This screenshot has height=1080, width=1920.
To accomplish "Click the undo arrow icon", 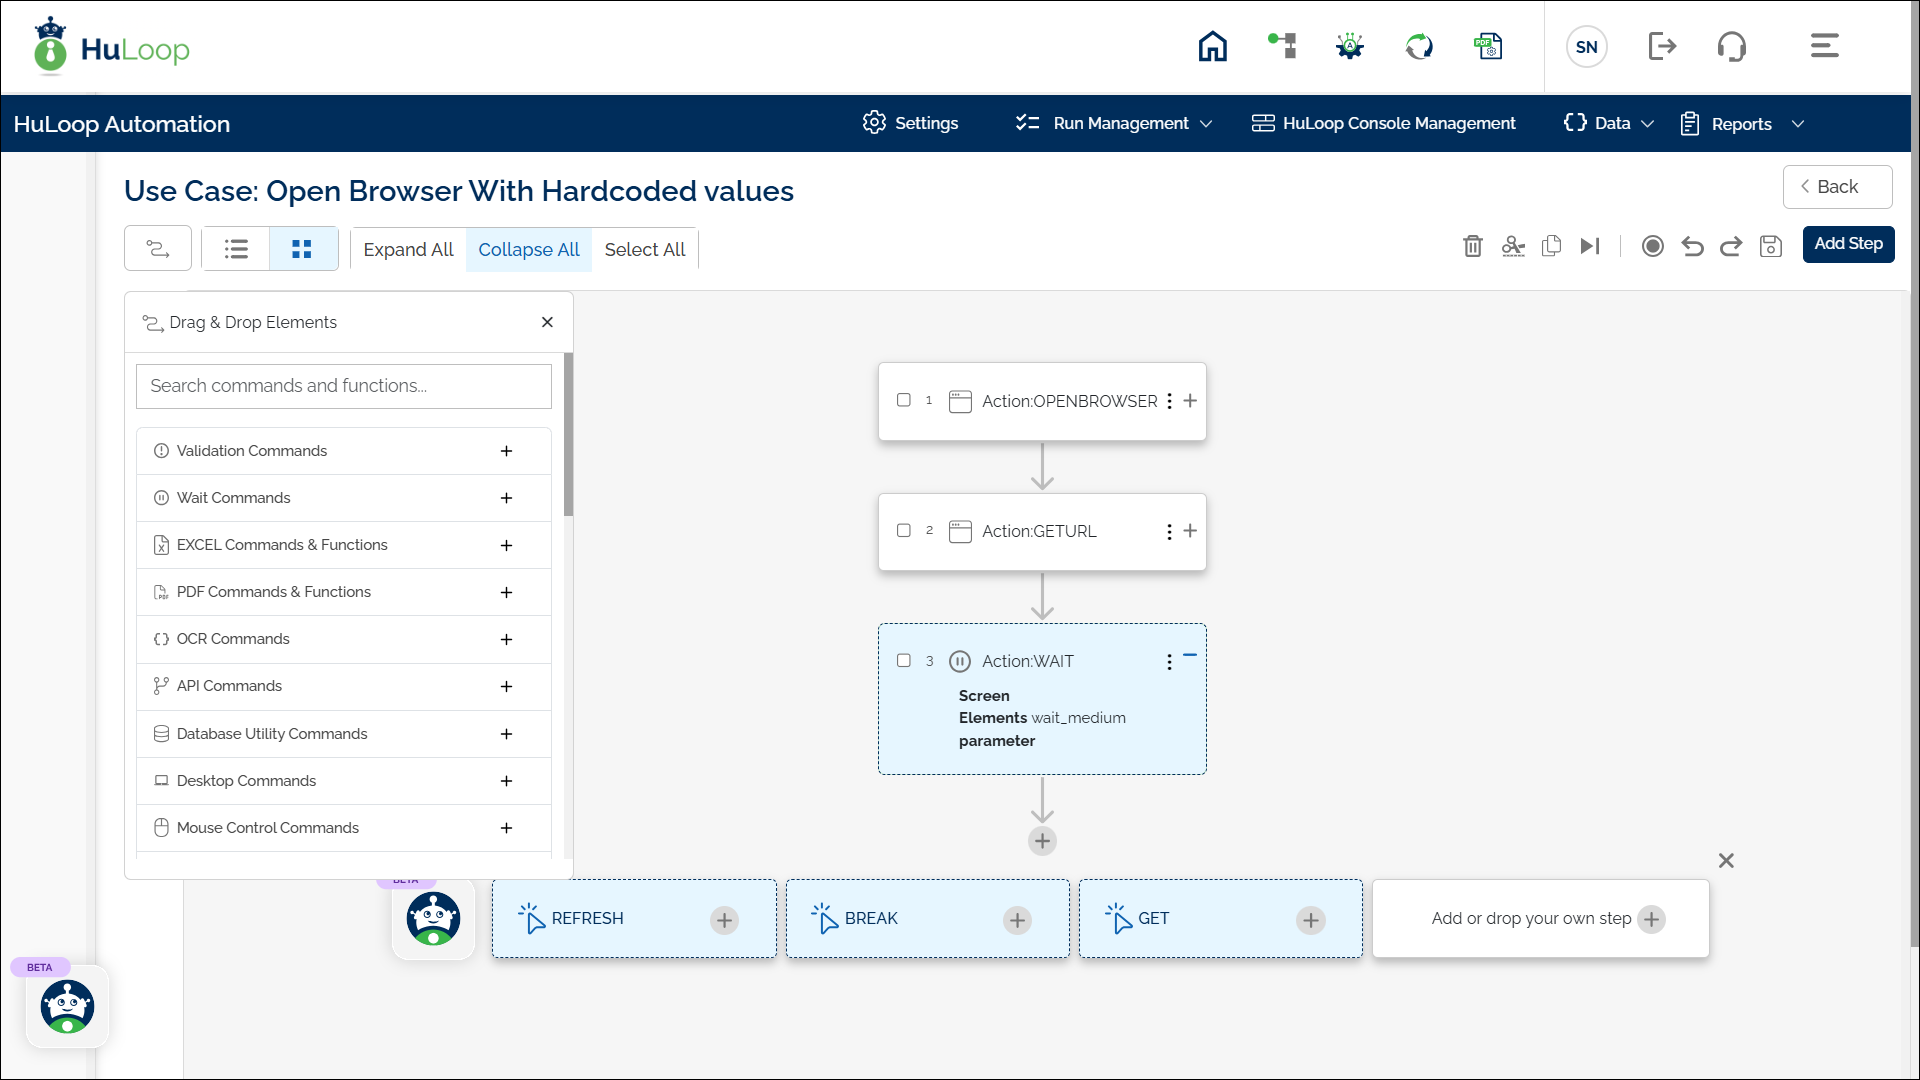I will tap(1692, 246).
